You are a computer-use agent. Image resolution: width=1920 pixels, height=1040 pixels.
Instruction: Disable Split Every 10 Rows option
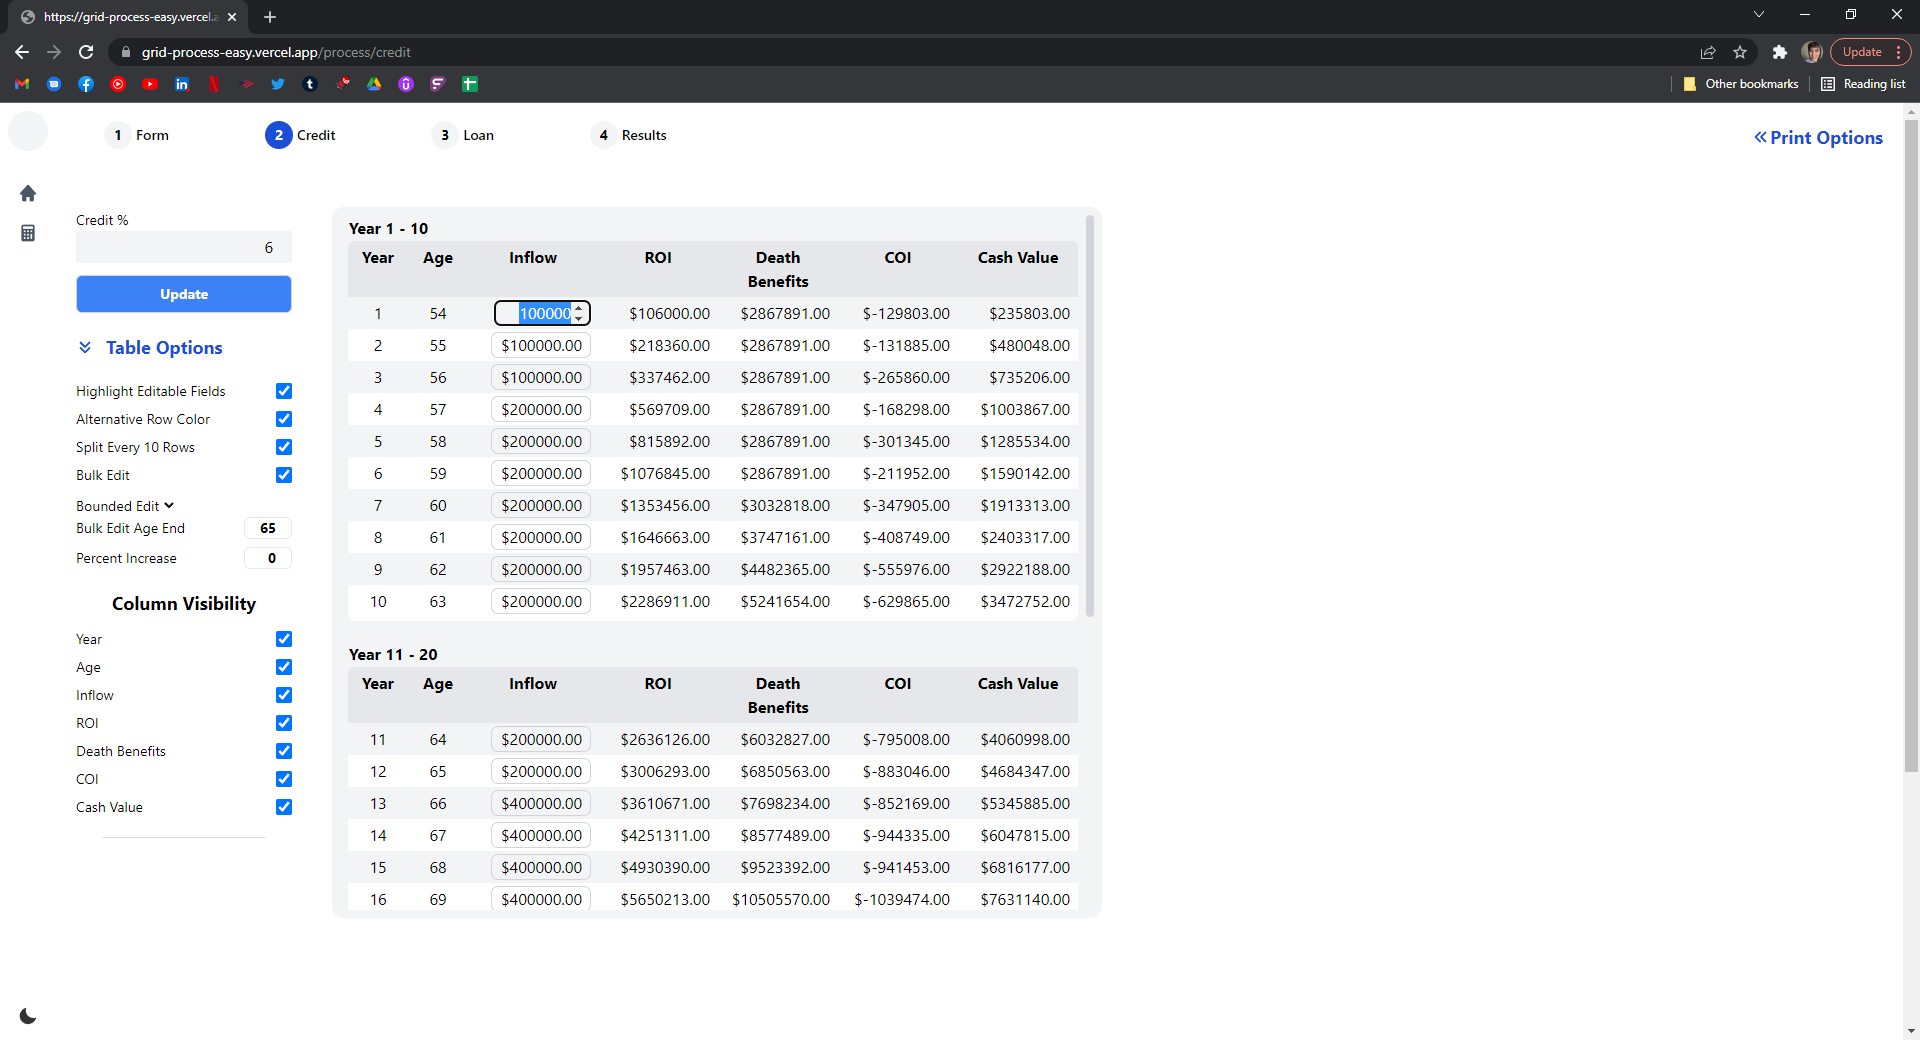[284, 447]
